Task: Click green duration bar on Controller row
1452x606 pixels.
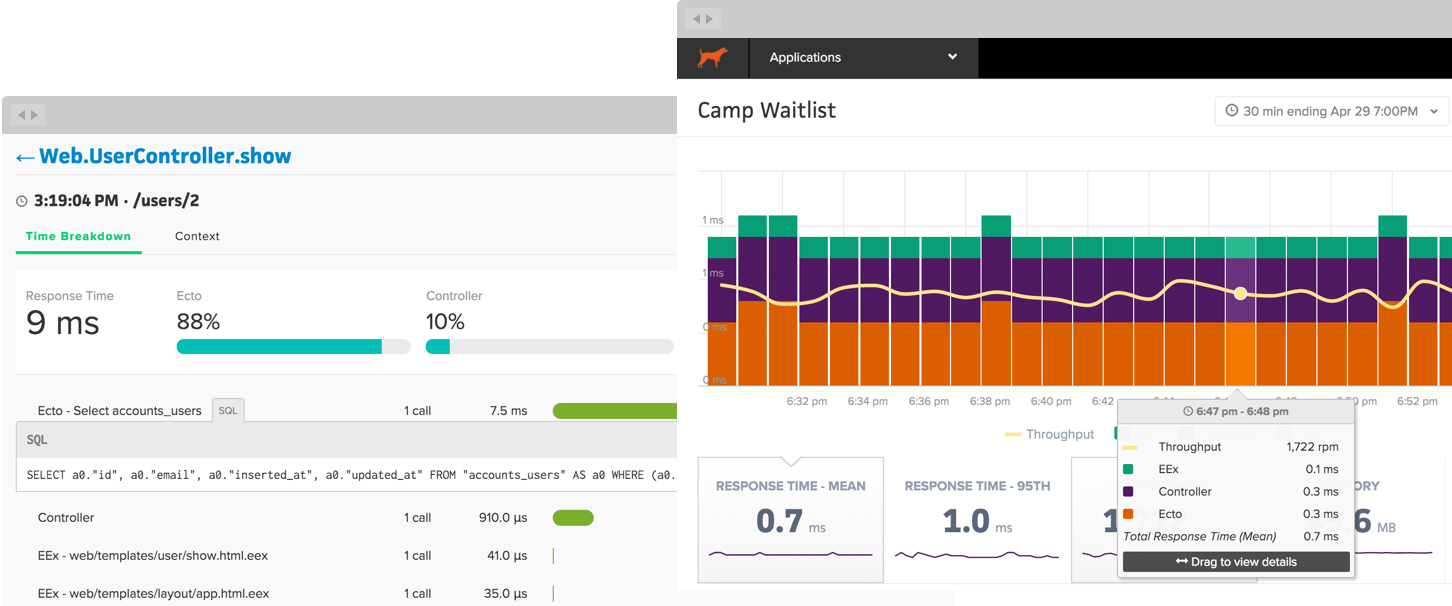Action: (x=573, y=518)
